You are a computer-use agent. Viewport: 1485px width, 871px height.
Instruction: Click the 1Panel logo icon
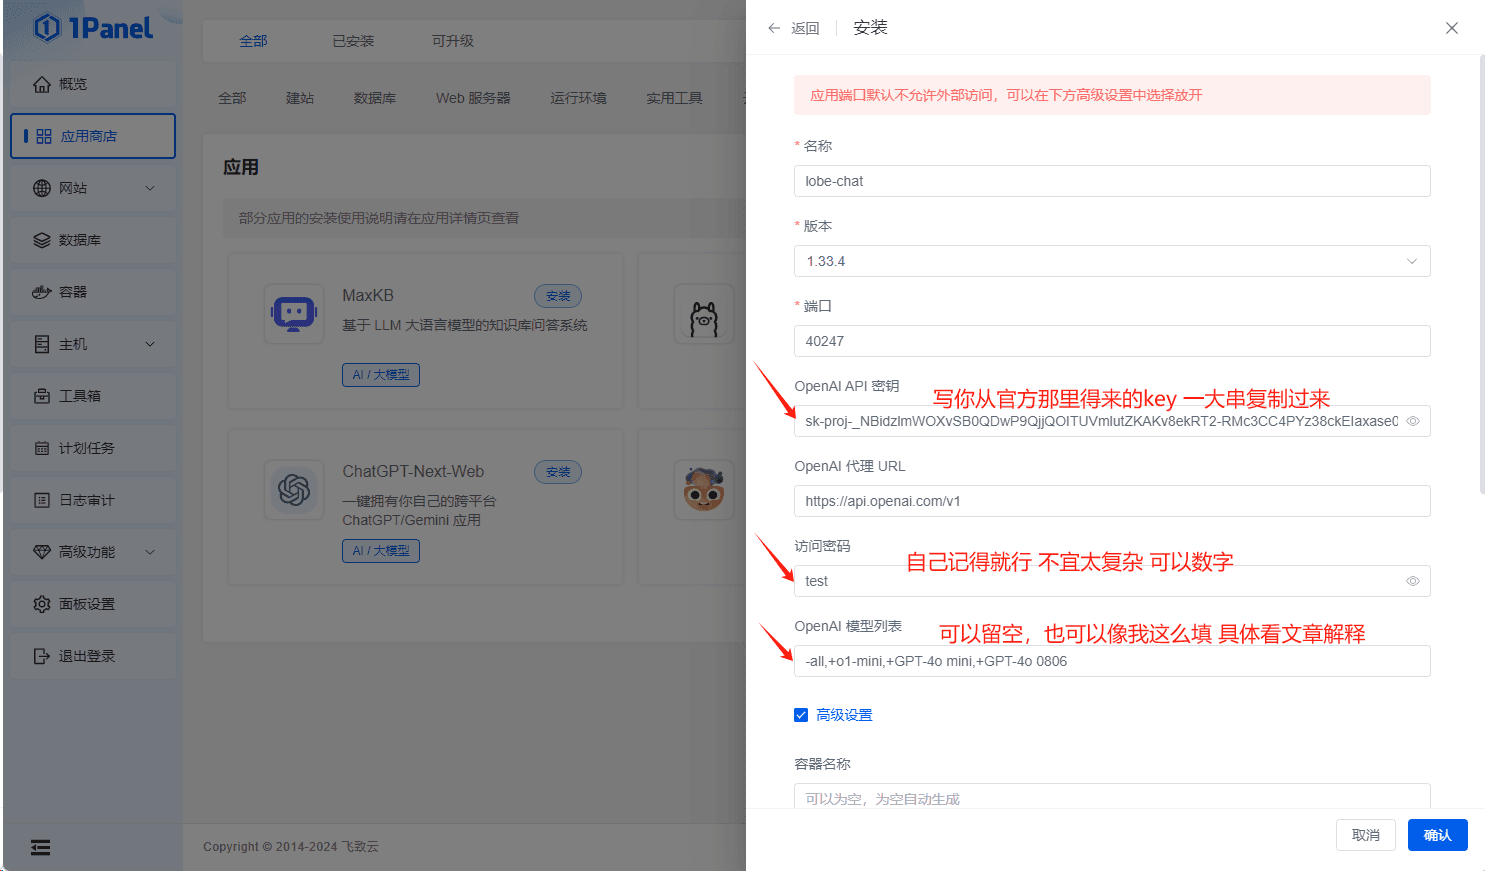pos(47,27)
